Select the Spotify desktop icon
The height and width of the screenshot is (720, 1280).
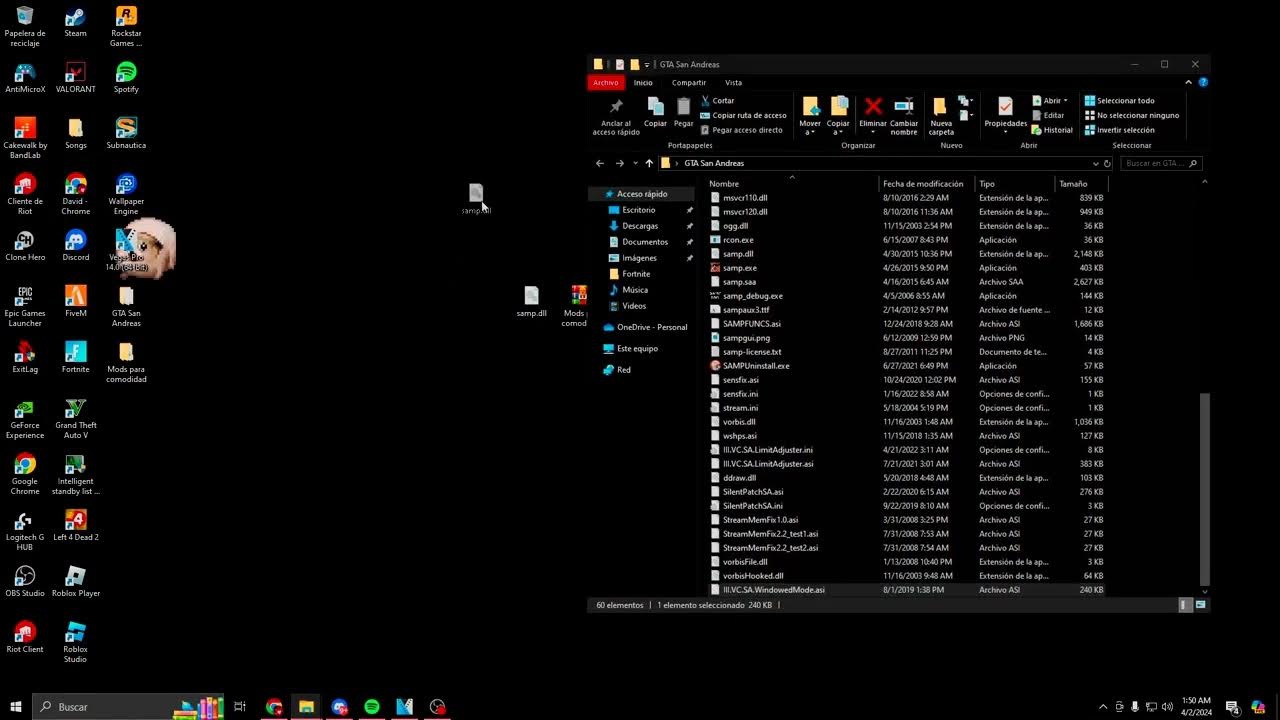[x=126, y=78]
